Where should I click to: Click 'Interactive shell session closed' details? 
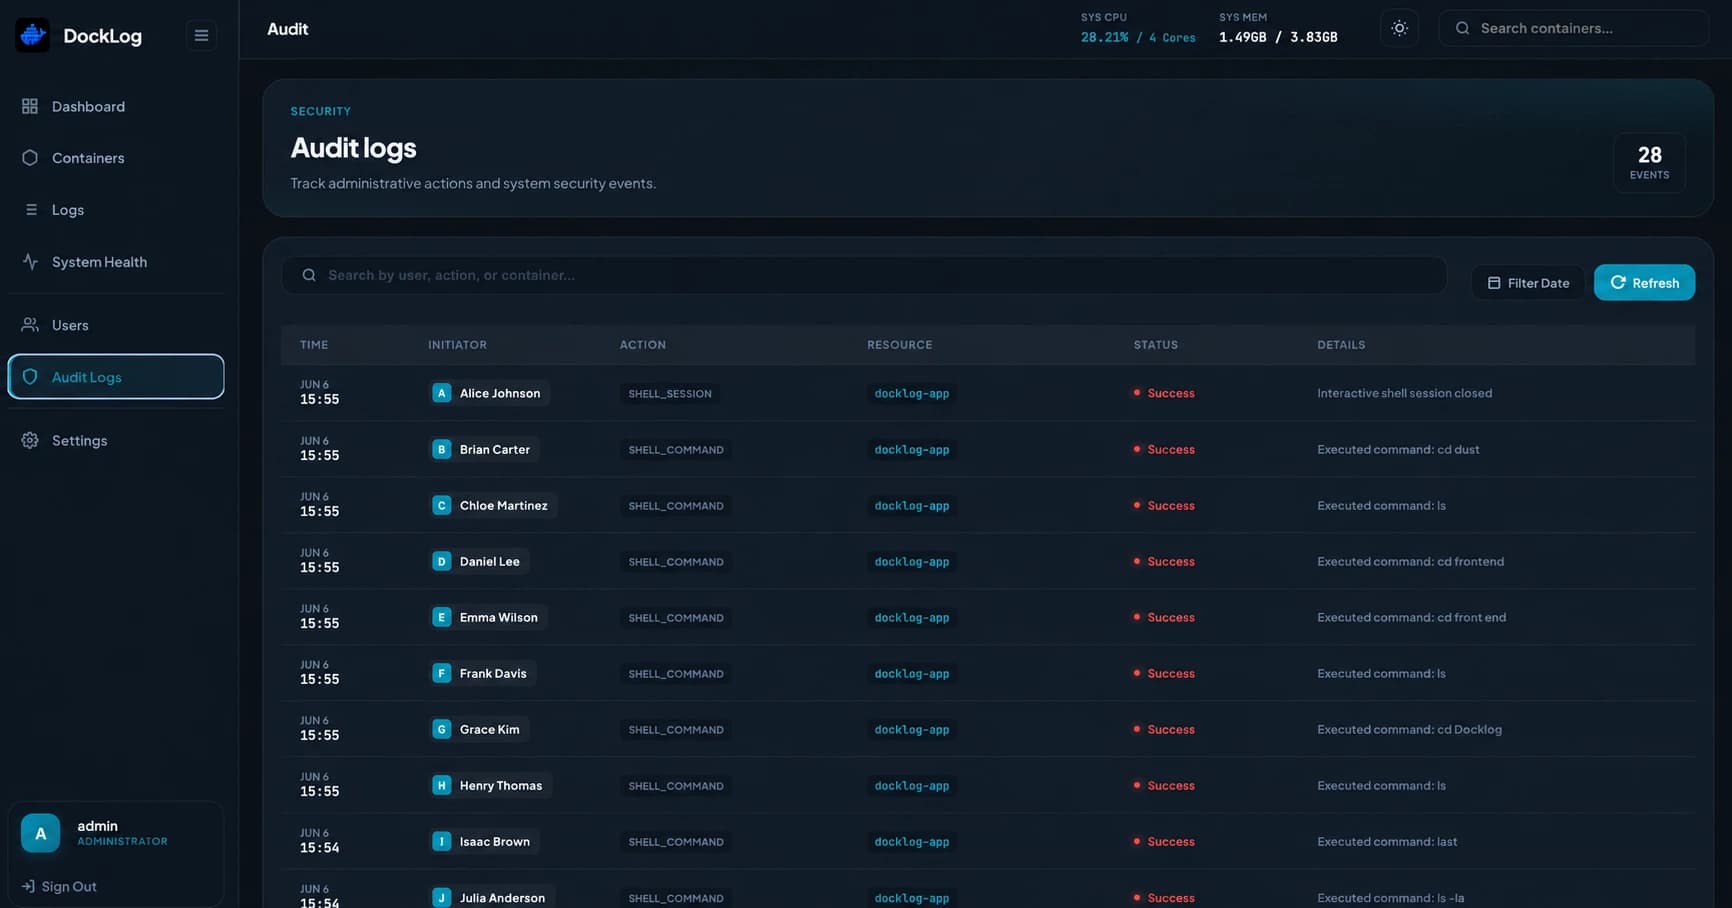(x=1404, y=393)
